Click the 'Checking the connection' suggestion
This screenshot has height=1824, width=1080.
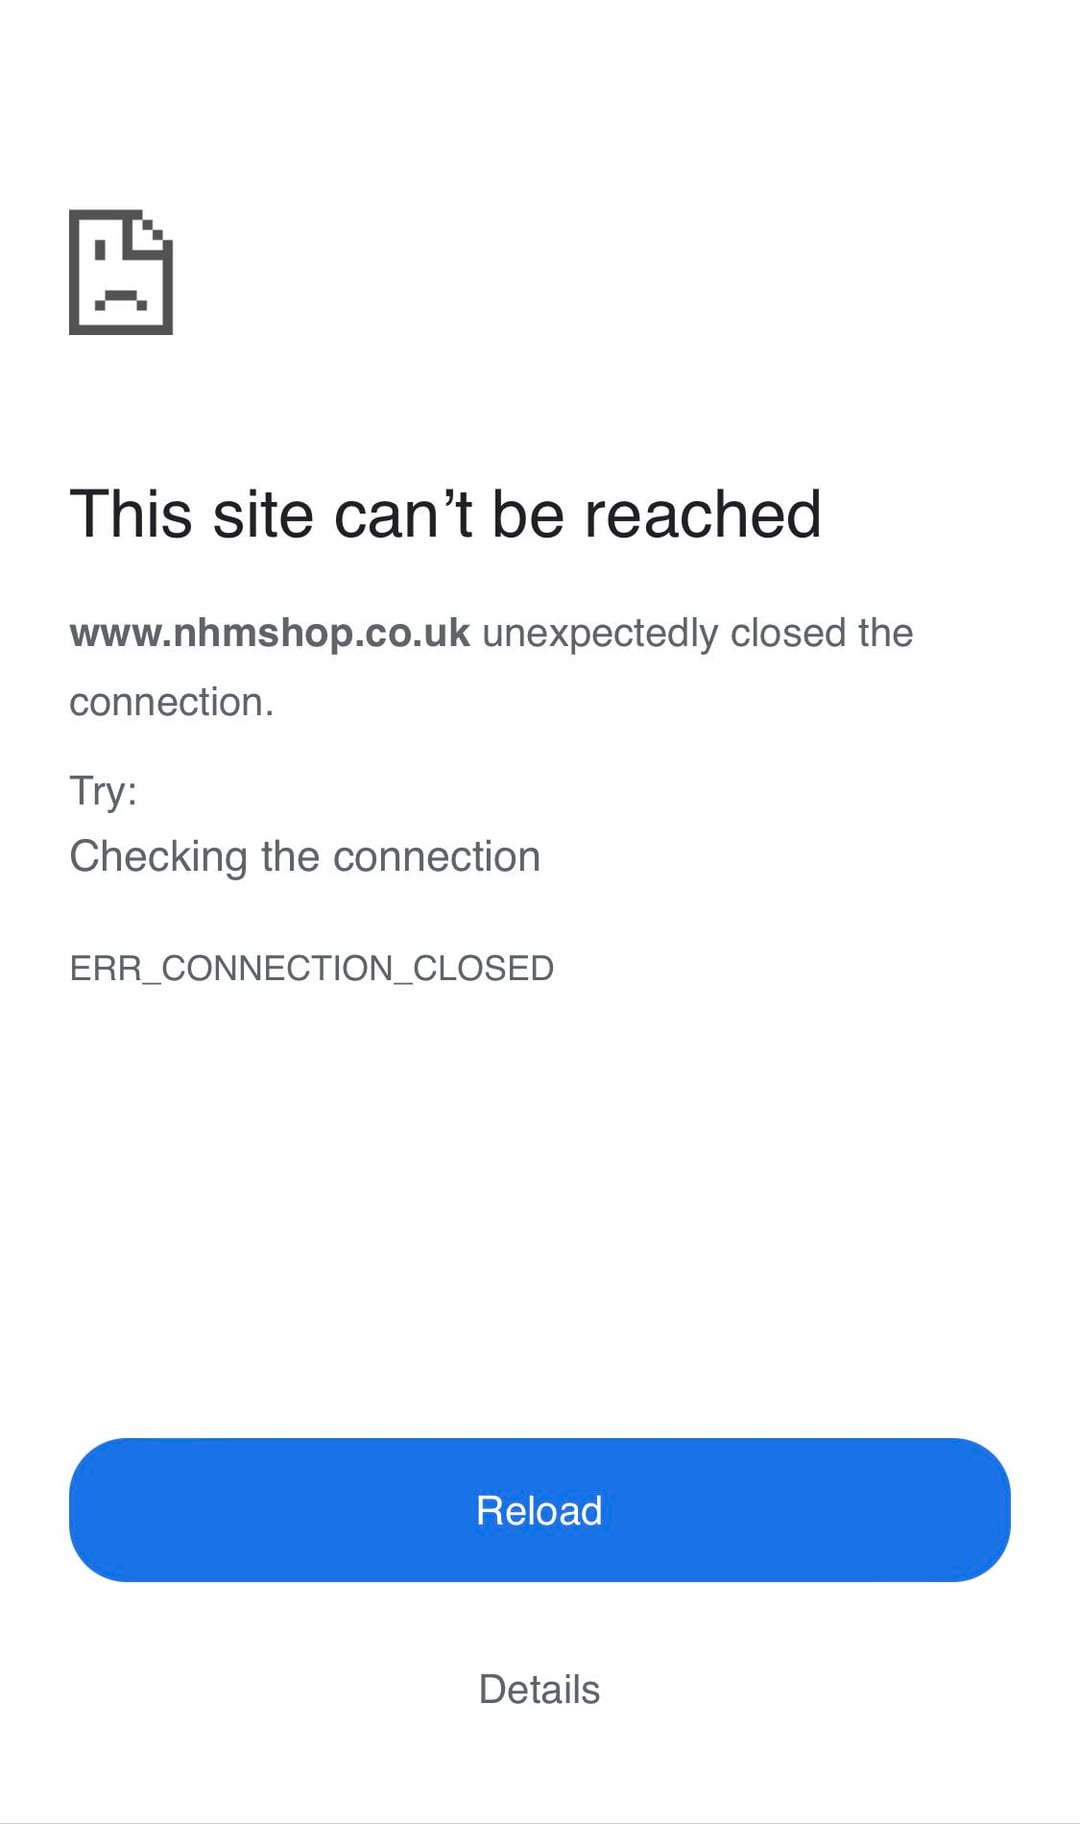[305, 857]
